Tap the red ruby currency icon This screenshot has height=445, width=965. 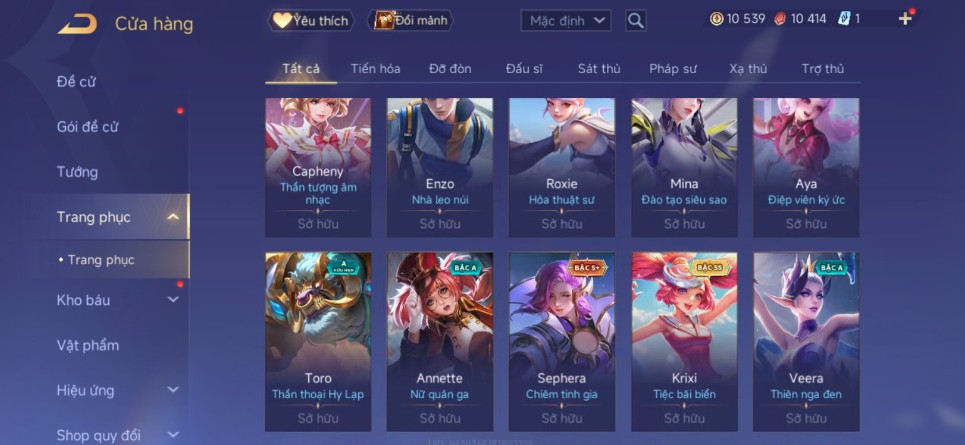780,19
